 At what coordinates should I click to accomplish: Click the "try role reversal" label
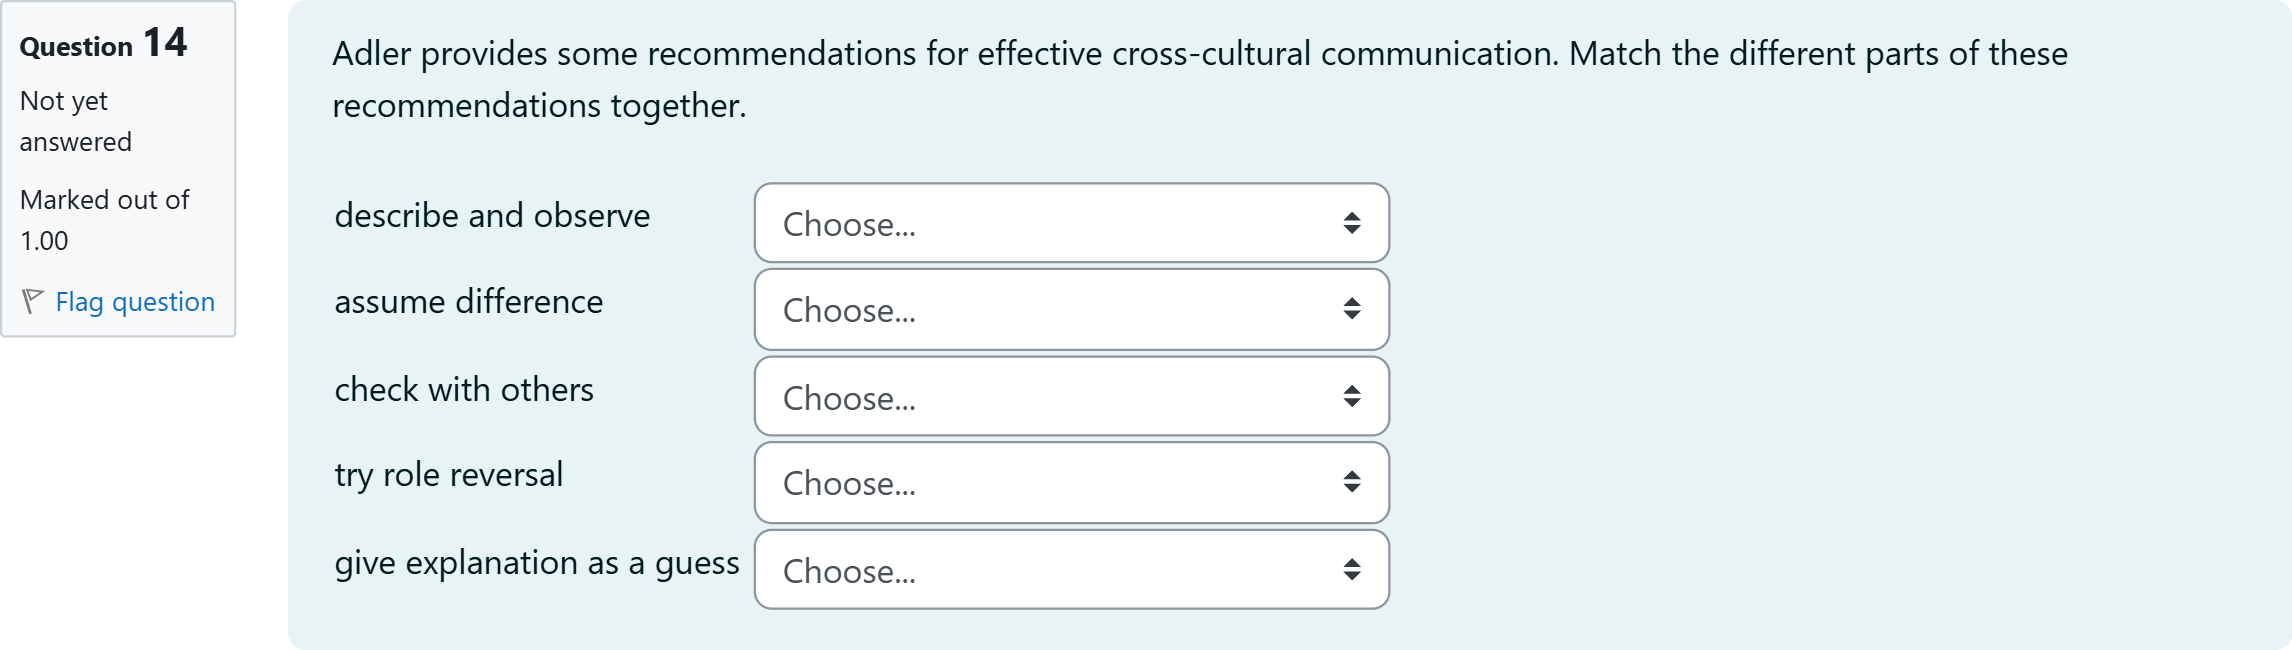click(448, 475)
